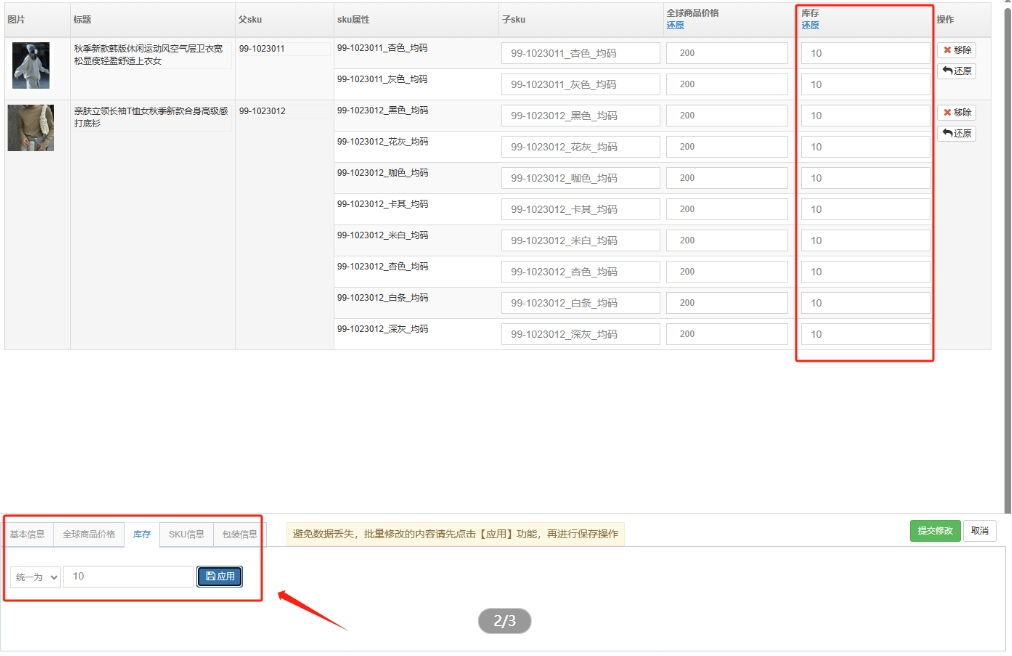The image size is (1012, 656).
Task: Submit changes with the green 提交修改 button
Action: click(x=935, y=531)
